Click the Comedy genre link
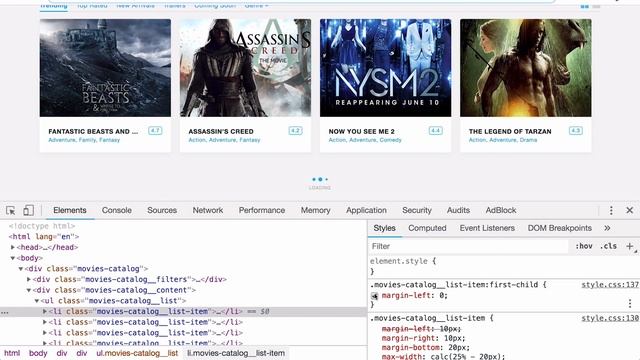Image resolution: width=640 pixels, height=360 pixels. [x=391, y=140]
